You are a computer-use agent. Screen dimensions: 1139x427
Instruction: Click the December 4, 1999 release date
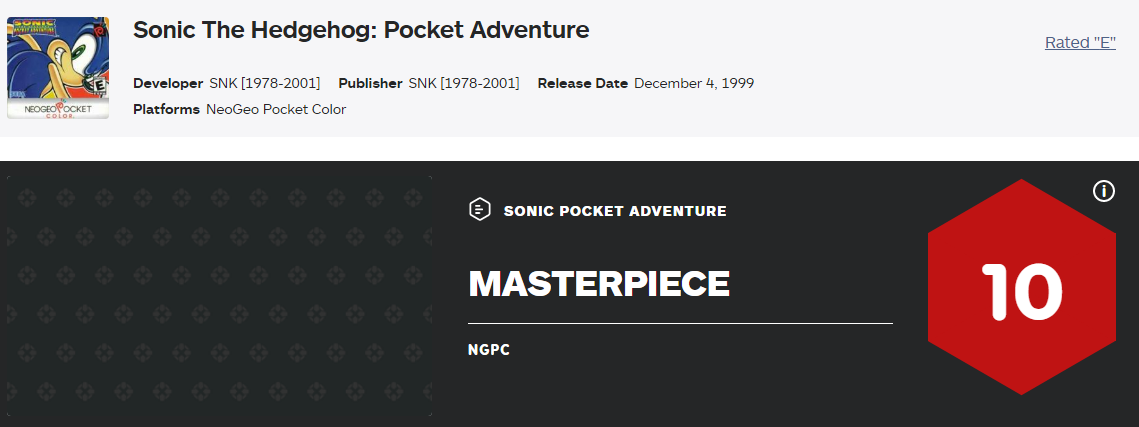click(694, 83)
